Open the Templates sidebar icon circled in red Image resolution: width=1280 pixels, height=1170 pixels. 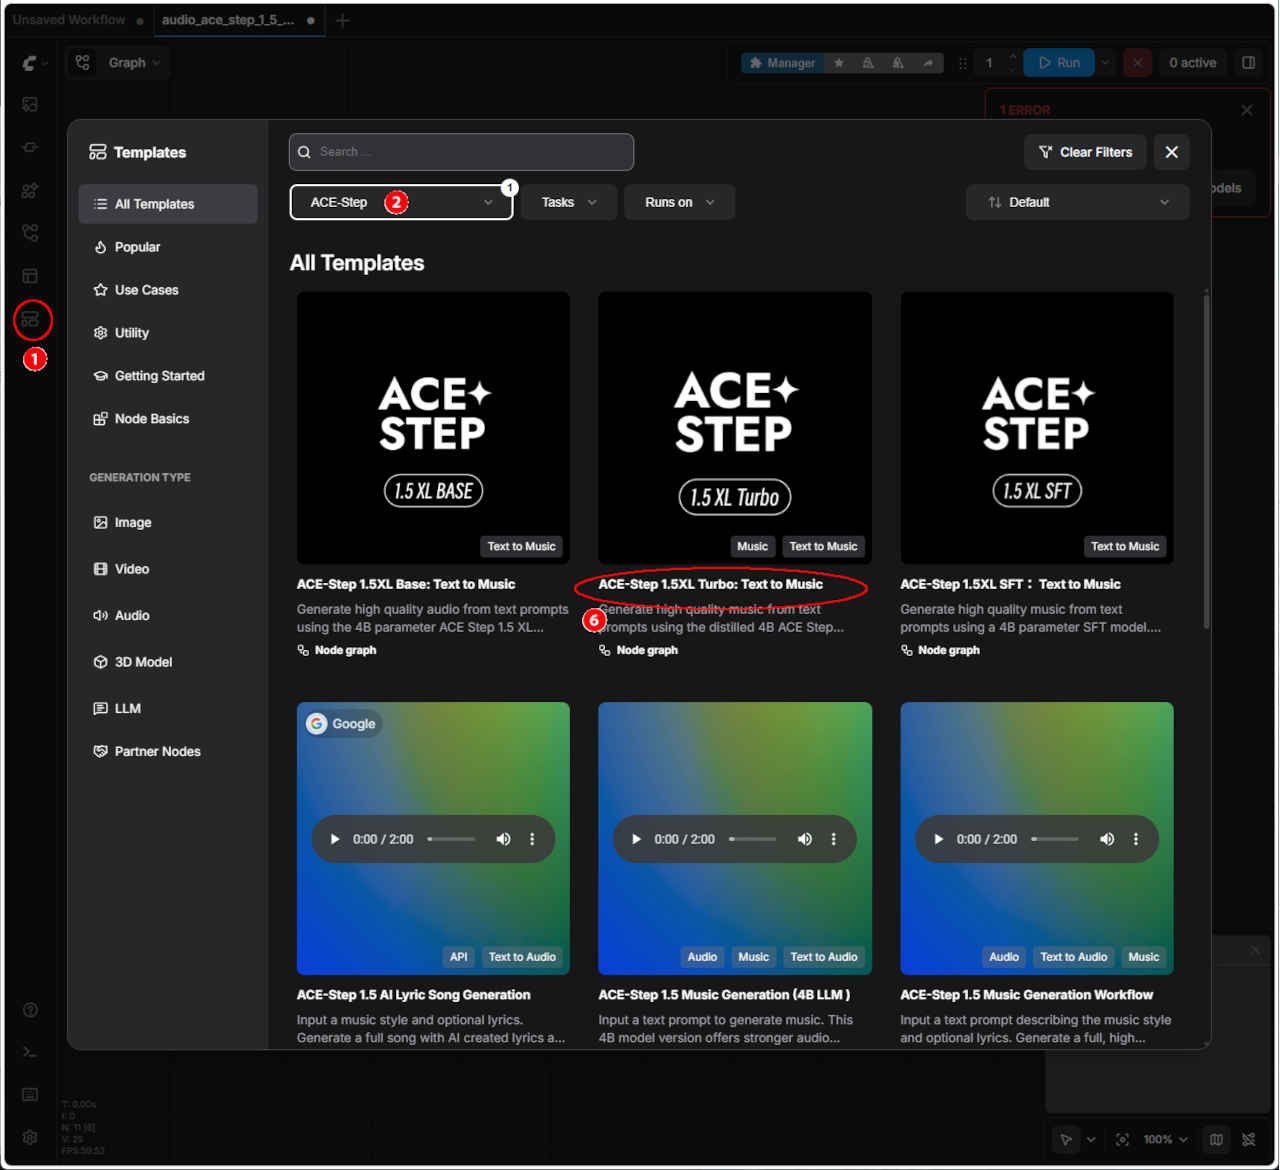point(31,320)
